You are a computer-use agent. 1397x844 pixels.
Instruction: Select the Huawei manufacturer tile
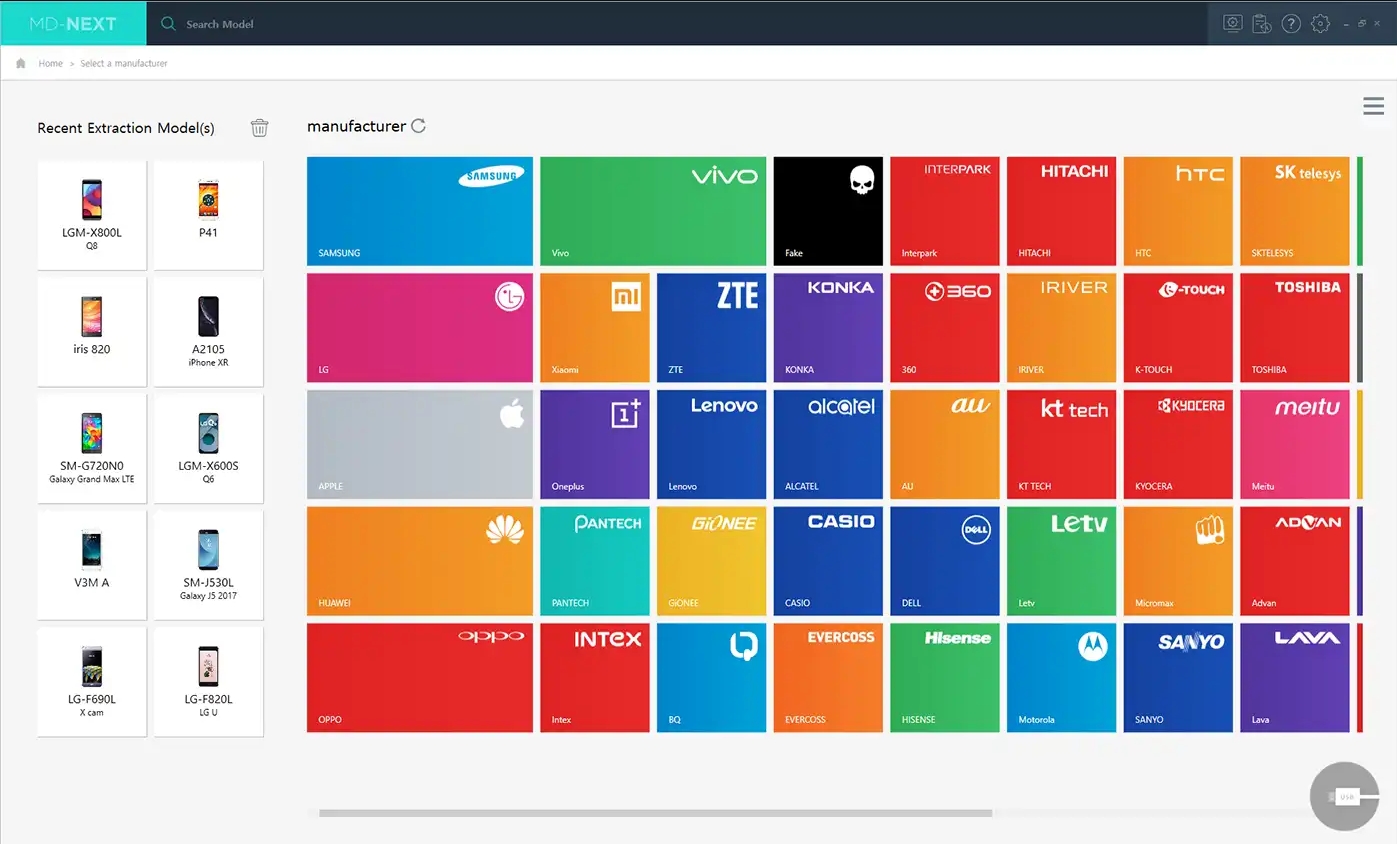point(419,561)
